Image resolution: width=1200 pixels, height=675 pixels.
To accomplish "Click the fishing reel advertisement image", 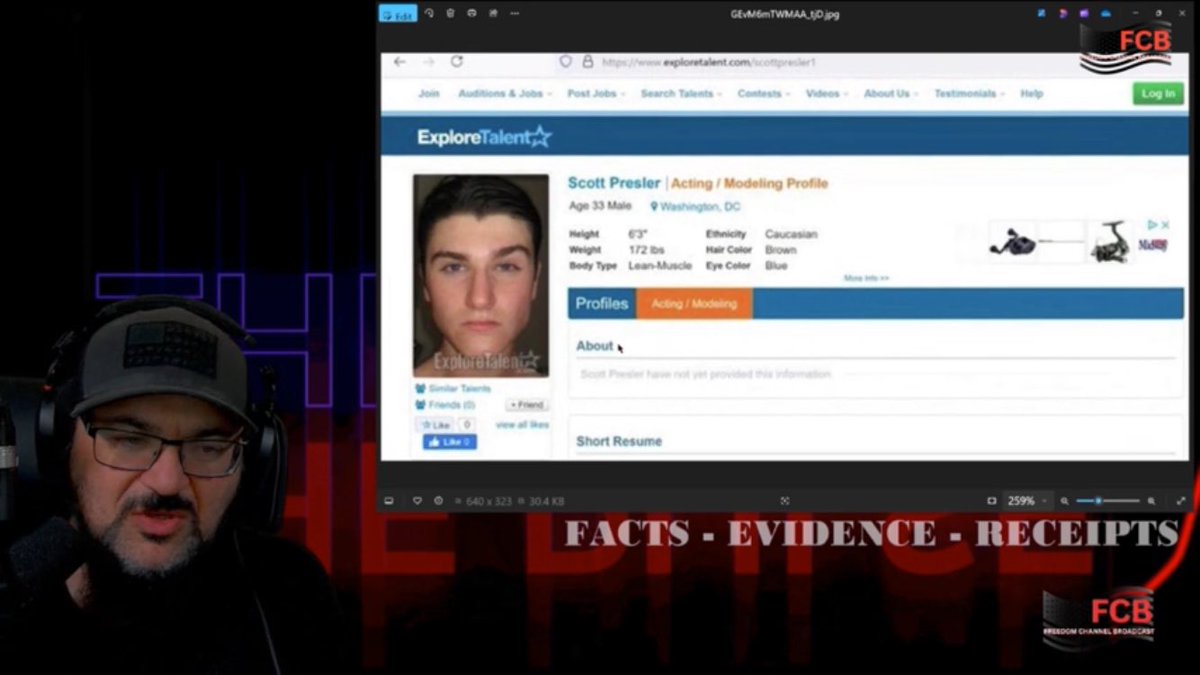I will (x=1060, y=243).
